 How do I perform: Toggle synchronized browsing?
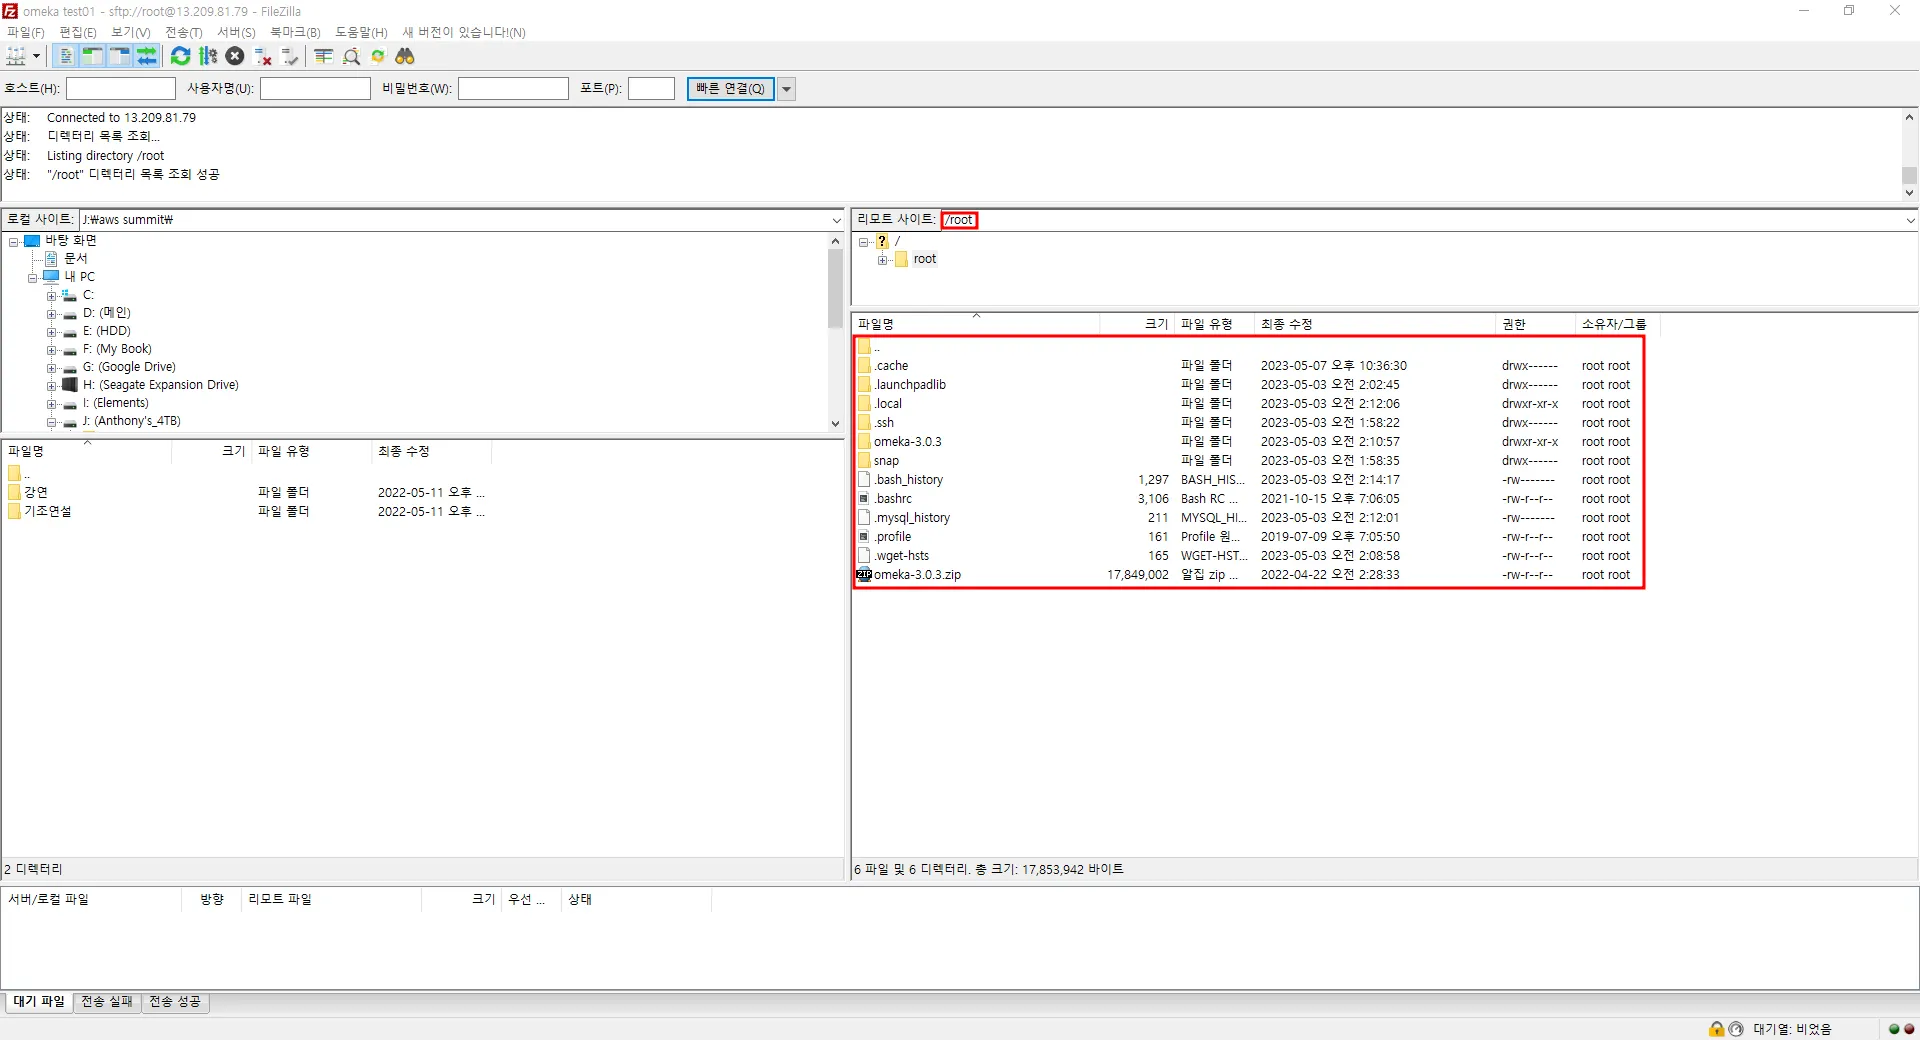[x=378, y=56]
